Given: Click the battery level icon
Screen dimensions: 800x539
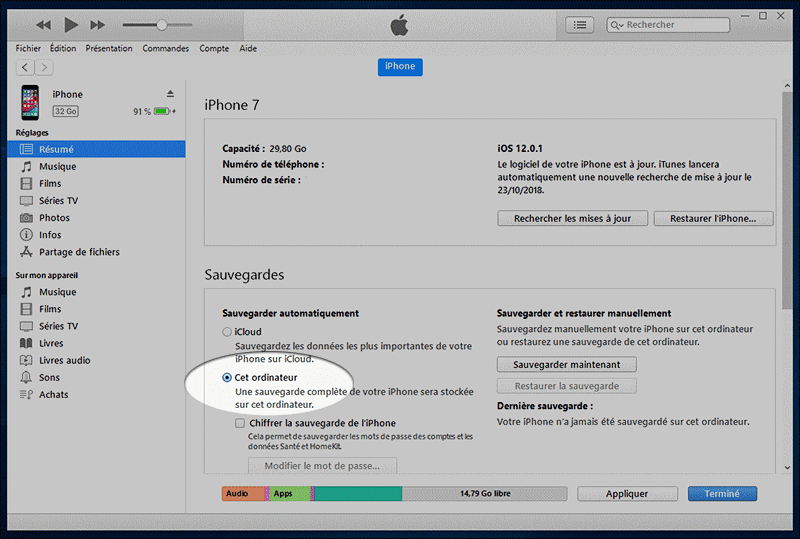Looking at the screenshot, I should [164, 111].
